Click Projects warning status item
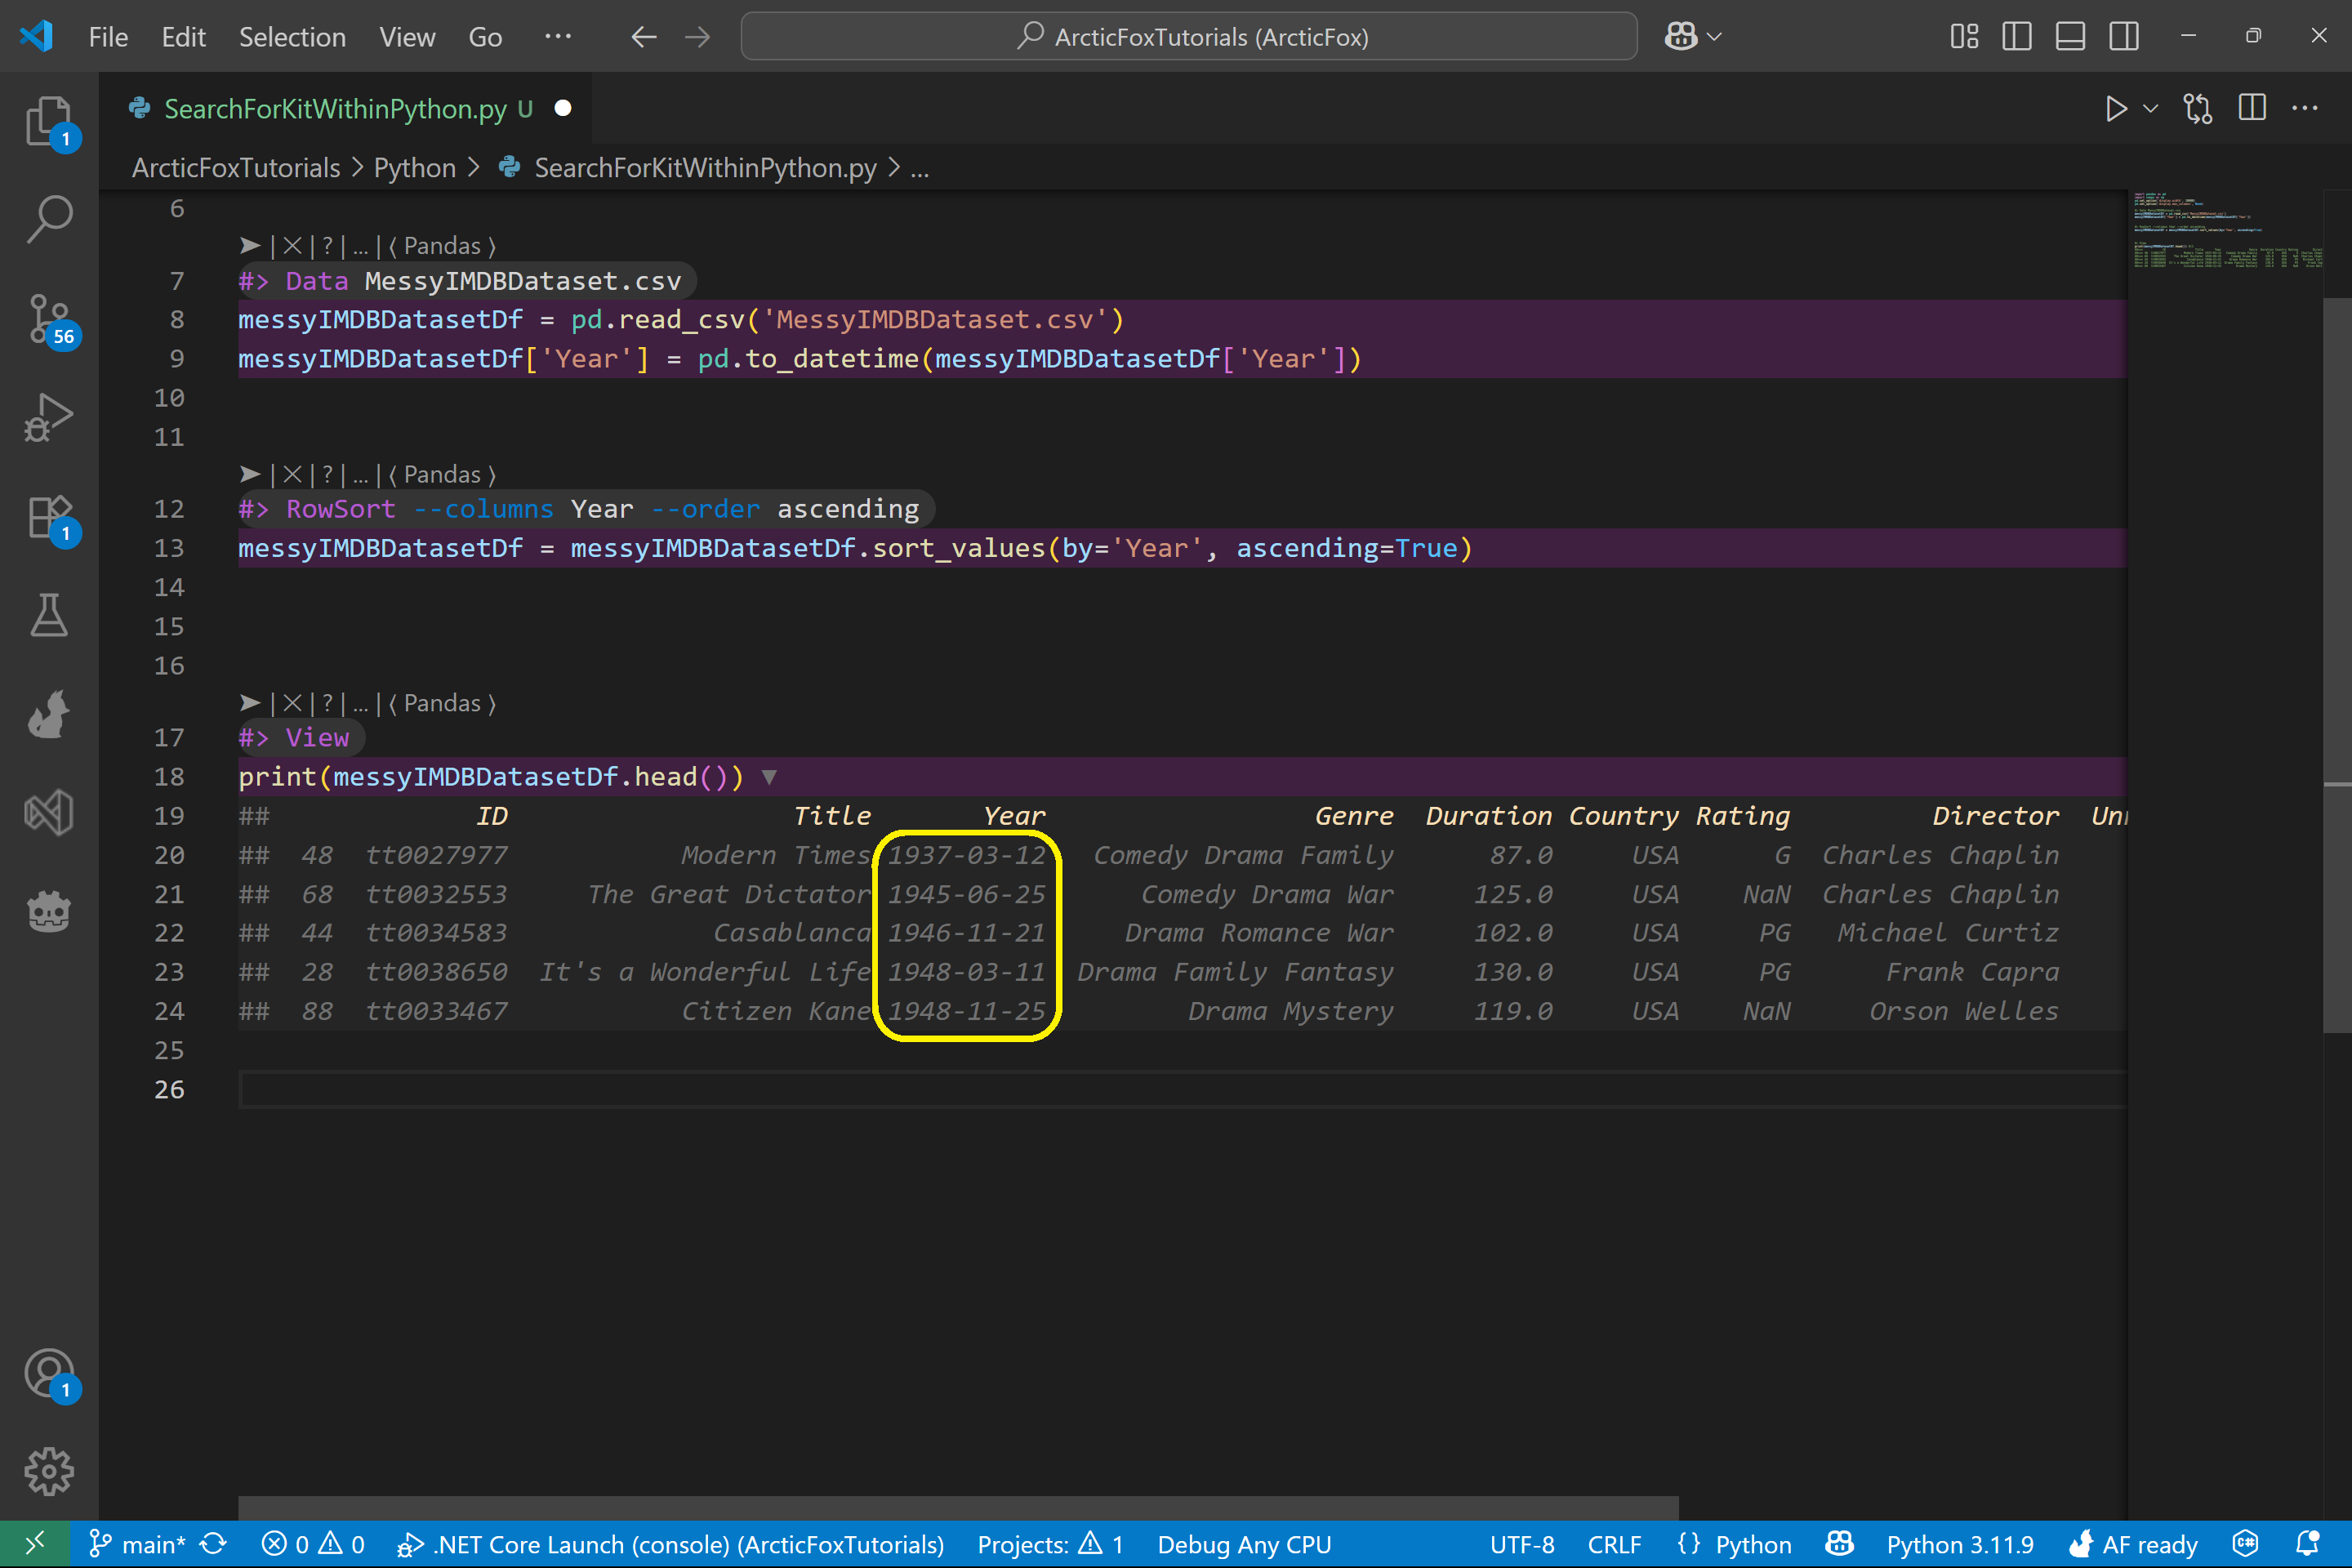Viewport: 2352px width, 1568px height. pos(1050,1544)
